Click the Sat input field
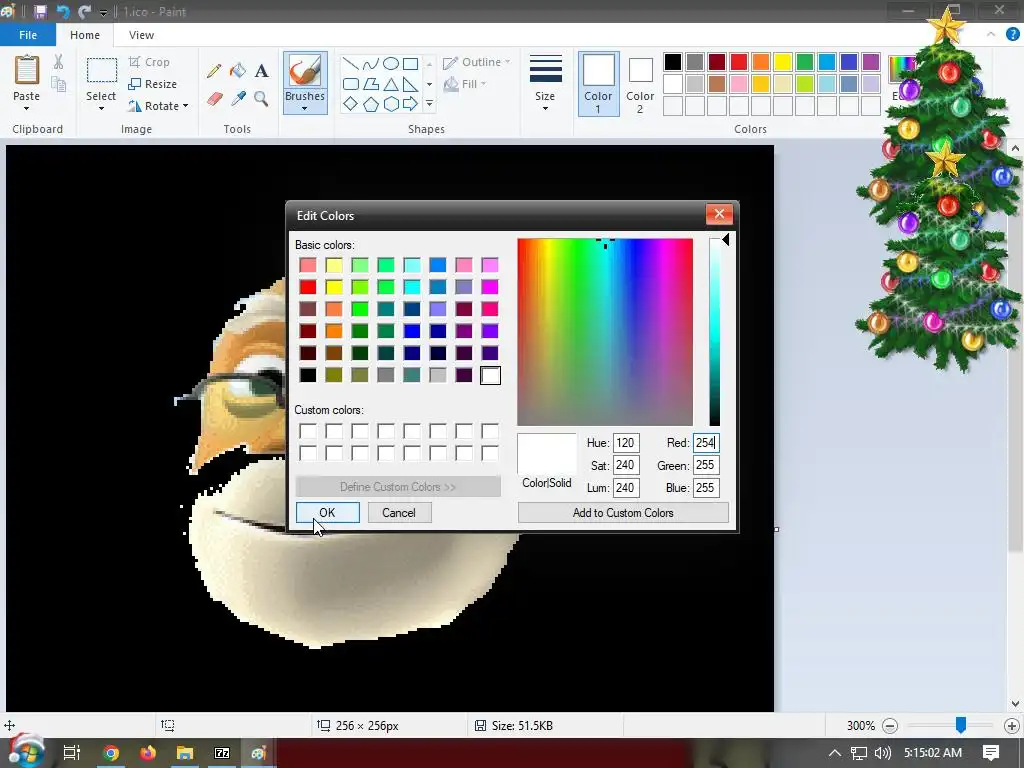Image resolution: width=1024 pixels, height=768 pixels. tap(626, 465)
